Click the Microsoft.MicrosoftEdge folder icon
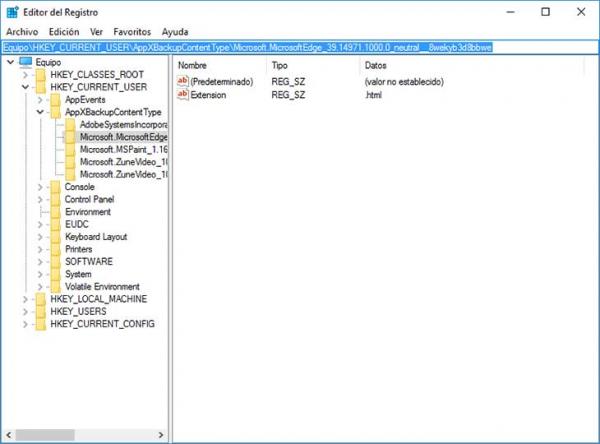Screen dimensions: 600x444 coord(70,137)
